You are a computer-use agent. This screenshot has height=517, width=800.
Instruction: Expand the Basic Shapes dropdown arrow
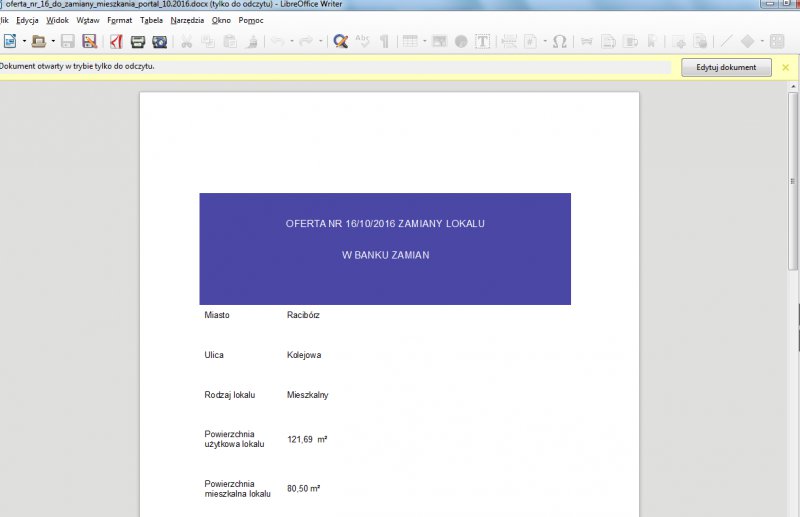coord(762,41)
